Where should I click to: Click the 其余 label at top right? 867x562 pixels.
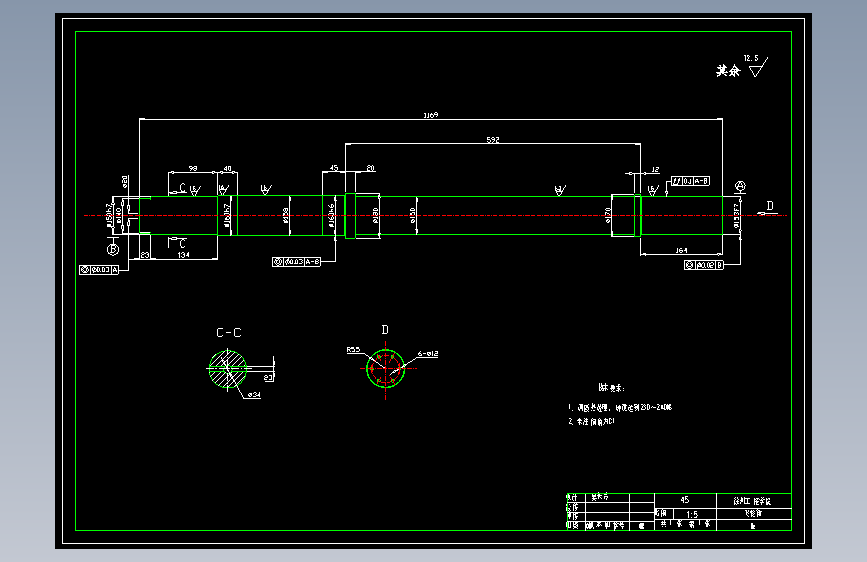[728, 71]
